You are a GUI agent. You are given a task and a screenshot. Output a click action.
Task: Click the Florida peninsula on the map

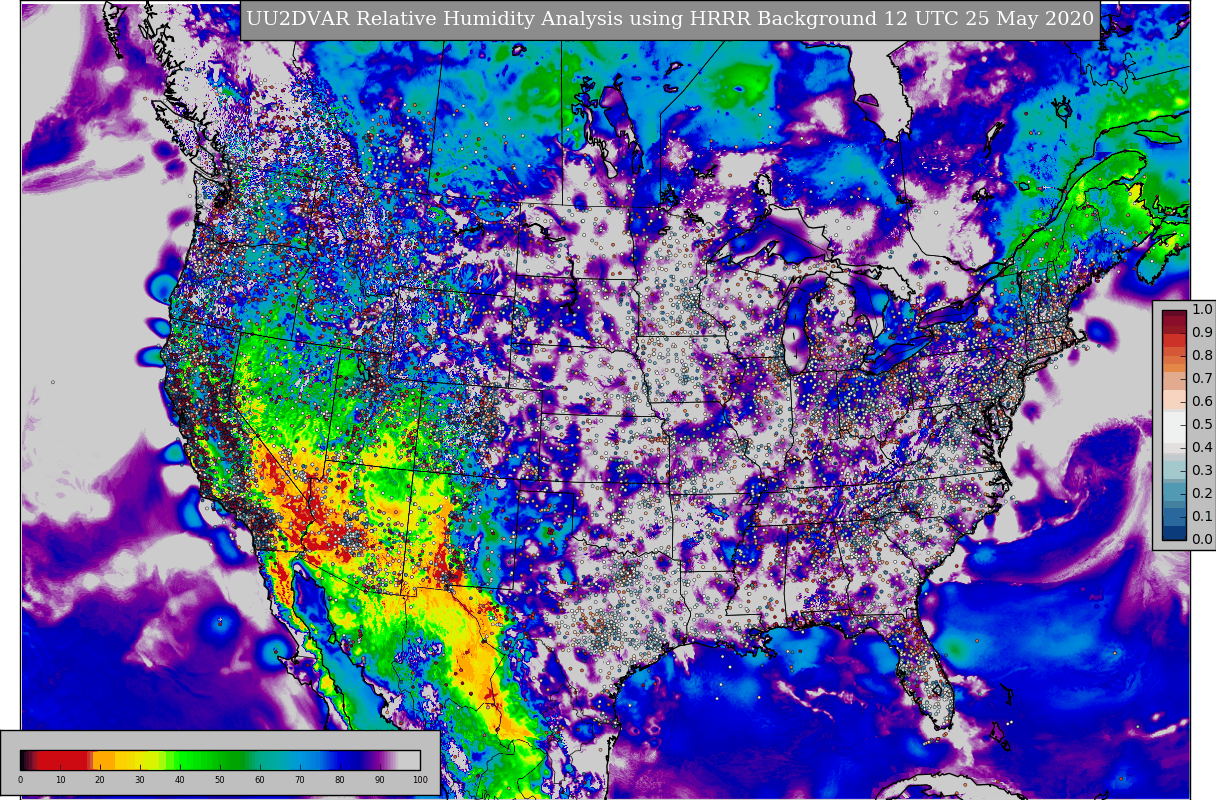point(930,672)
